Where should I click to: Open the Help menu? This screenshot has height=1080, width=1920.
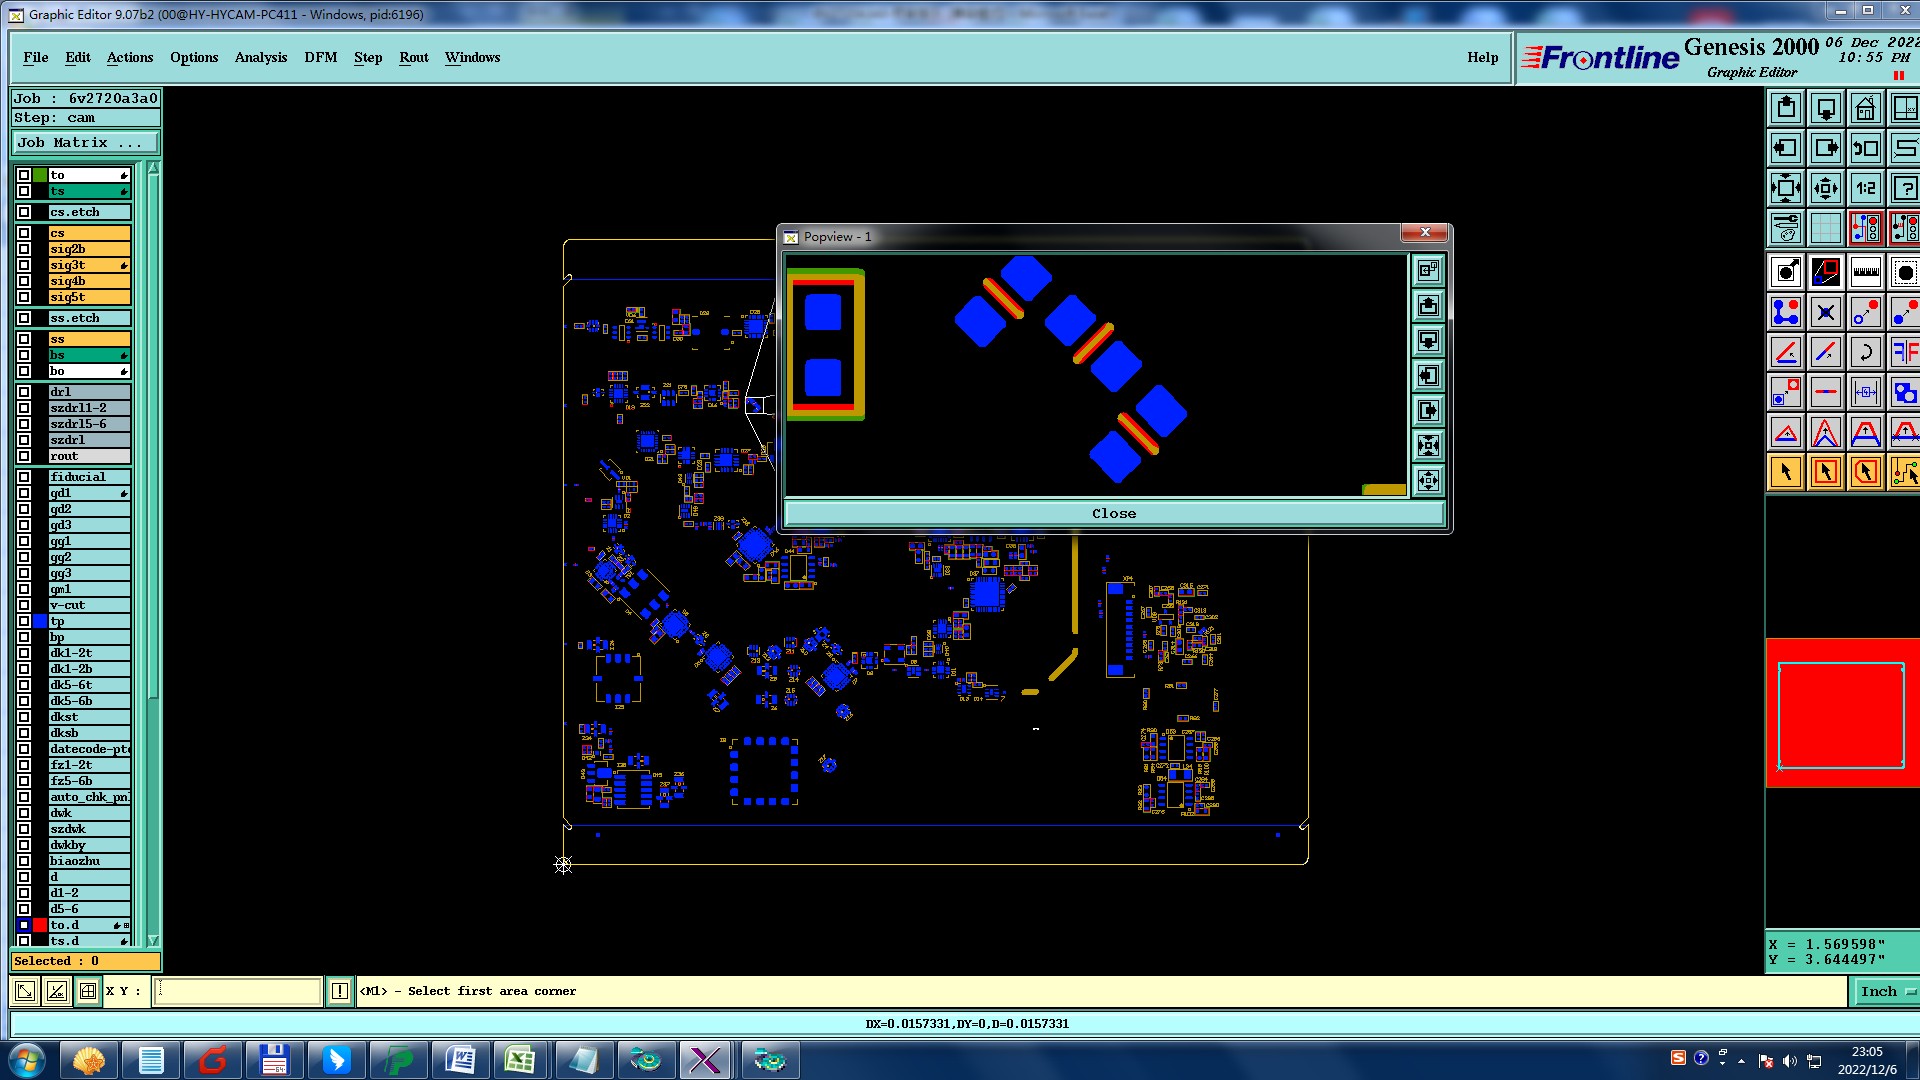(1483, 57)
